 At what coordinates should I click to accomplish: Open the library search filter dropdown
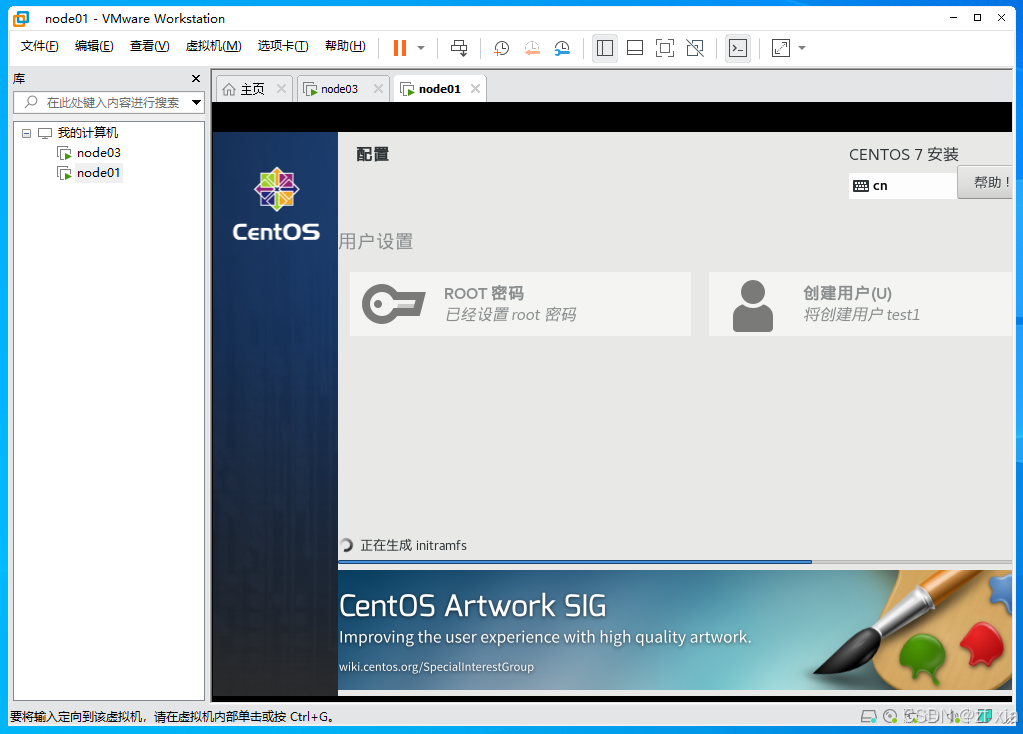point(196,102)
